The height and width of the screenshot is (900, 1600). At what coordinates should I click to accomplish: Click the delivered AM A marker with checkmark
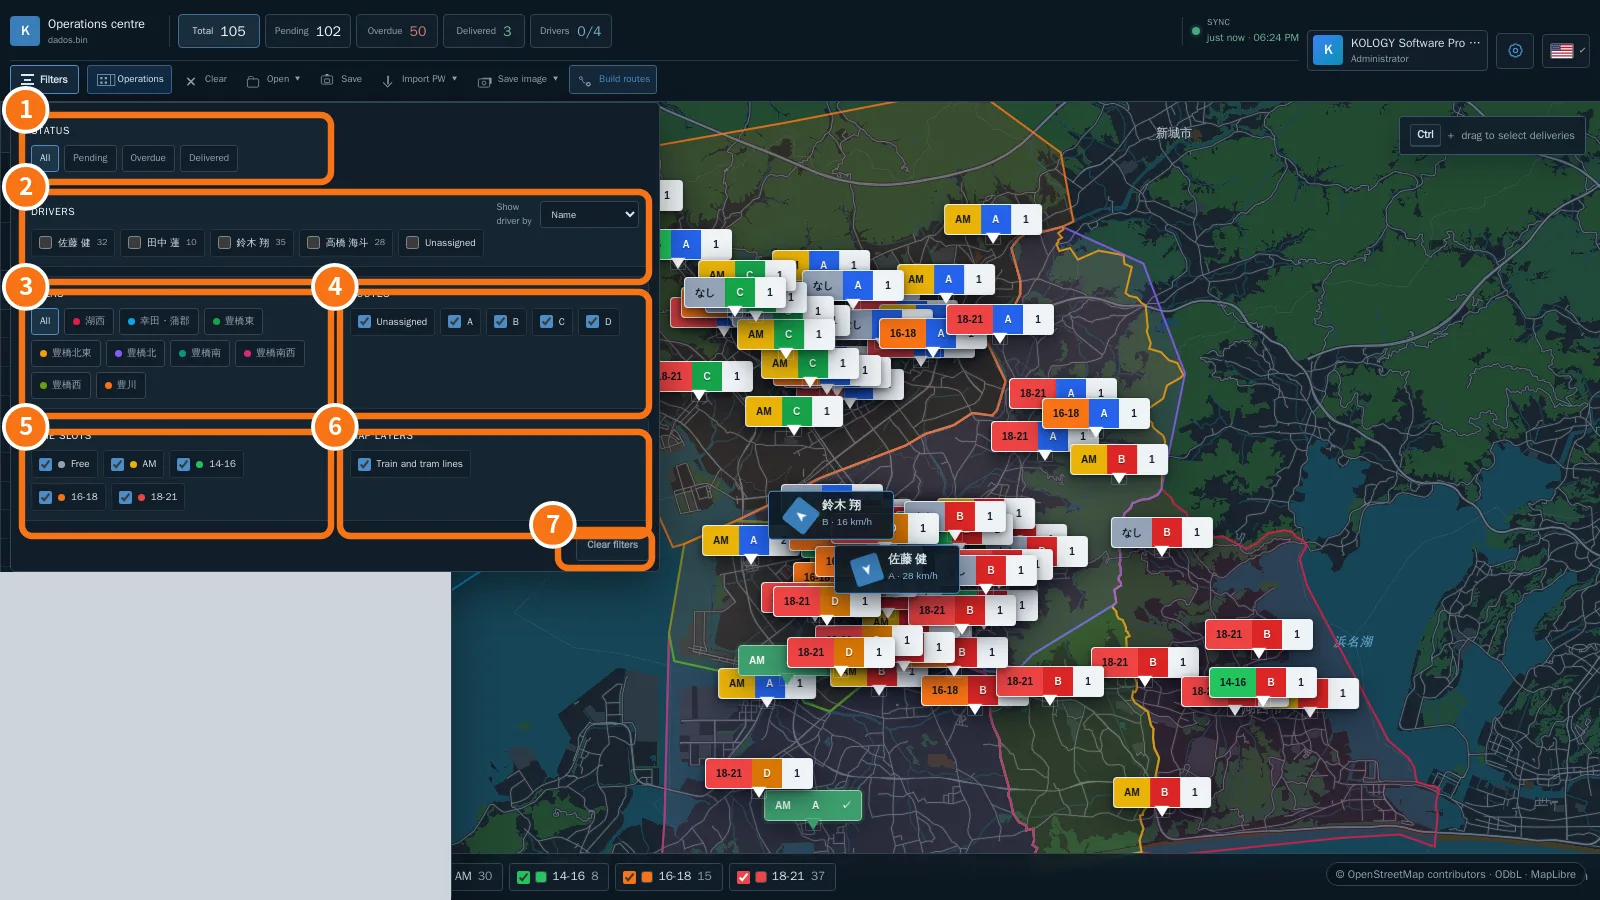point(813,805)
